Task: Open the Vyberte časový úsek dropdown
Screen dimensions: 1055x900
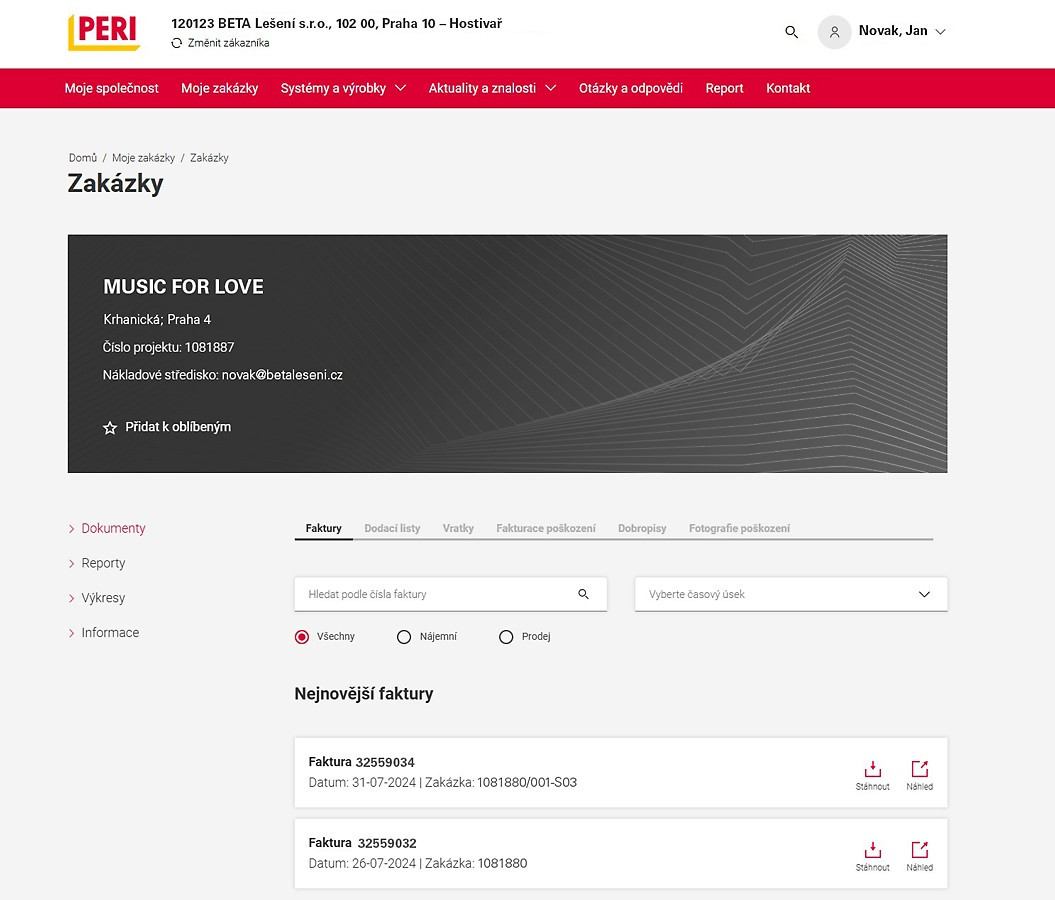Action: point(790,594)
